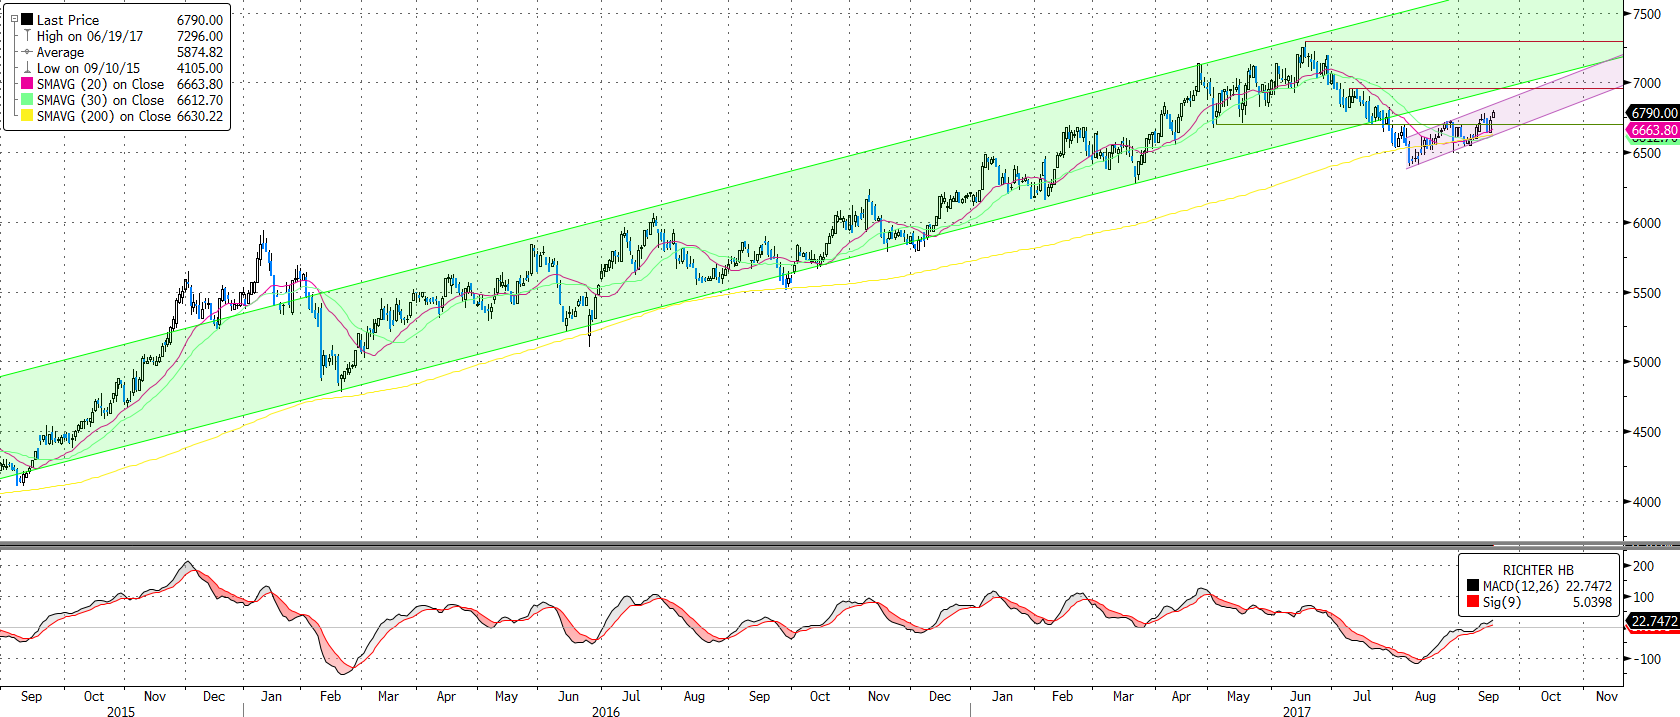Click the 5874.82 average value in legend
Image resolution: width=1680 pixels, height=717 pixels.
tap(200, 52)
